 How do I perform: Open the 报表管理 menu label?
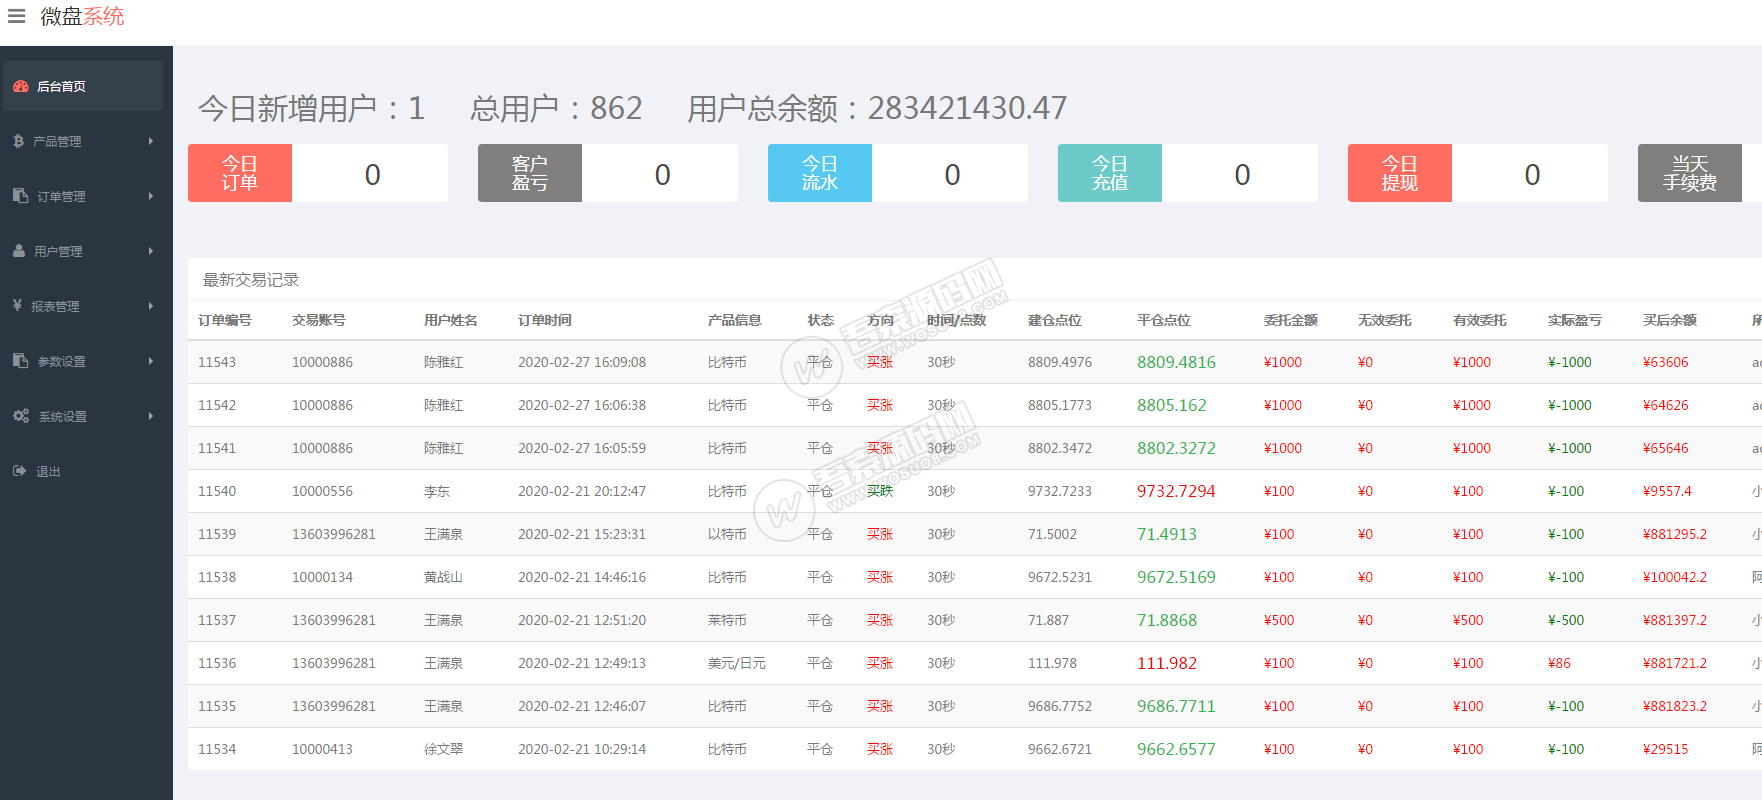pyautogui.click(x=55, y=307)
